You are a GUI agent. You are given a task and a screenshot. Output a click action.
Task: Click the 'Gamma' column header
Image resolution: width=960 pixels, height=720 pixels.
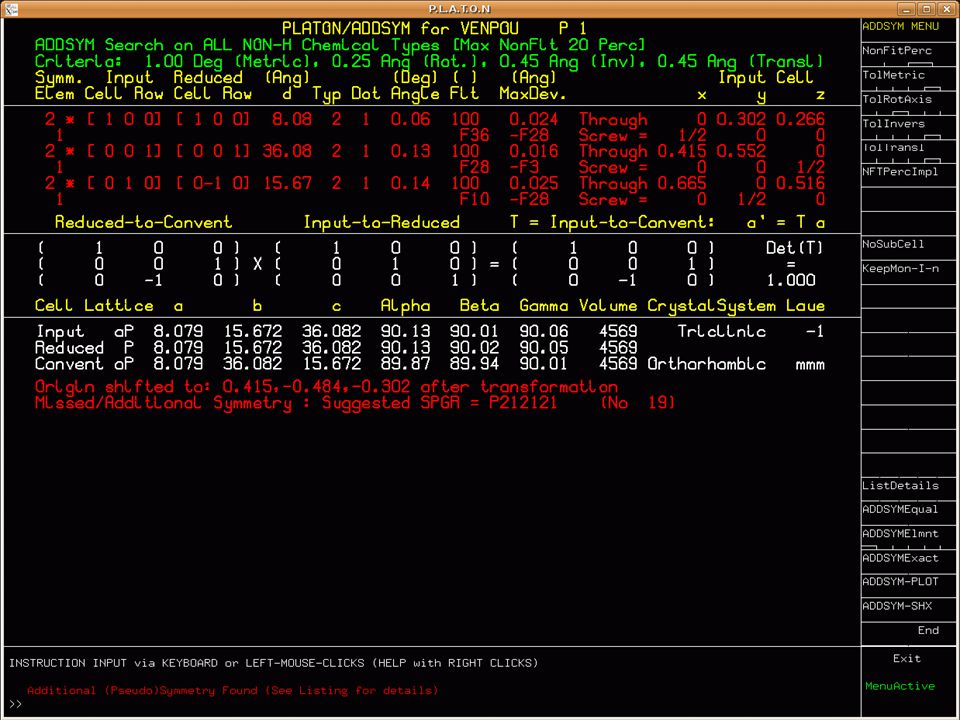point(543,306)
